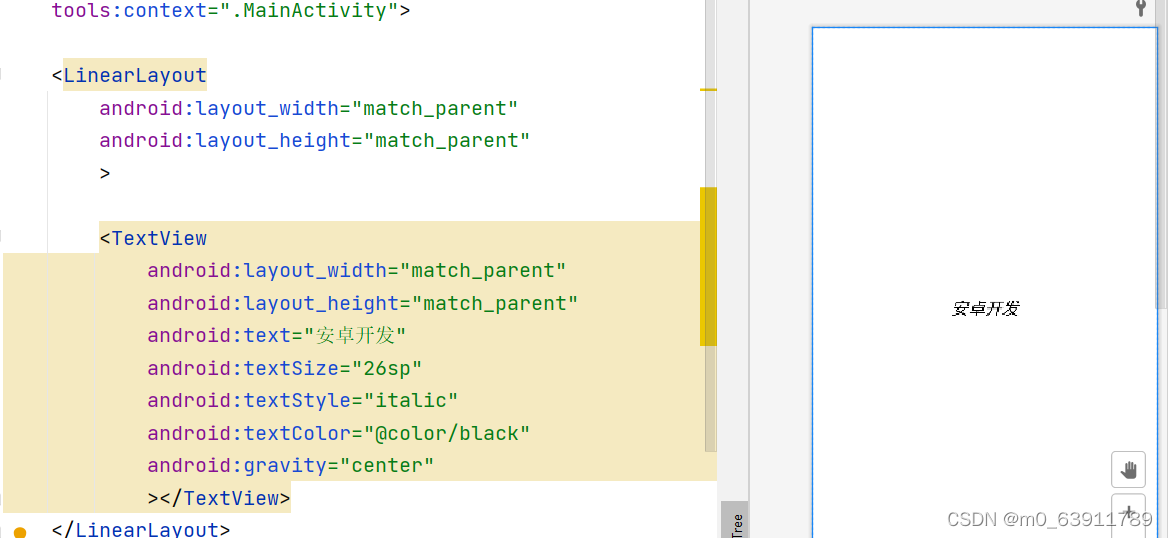The height and width of the screenshot is (538, 1168).
Task: Click the android:textStyle attribute name
Action: pos(250,400)
